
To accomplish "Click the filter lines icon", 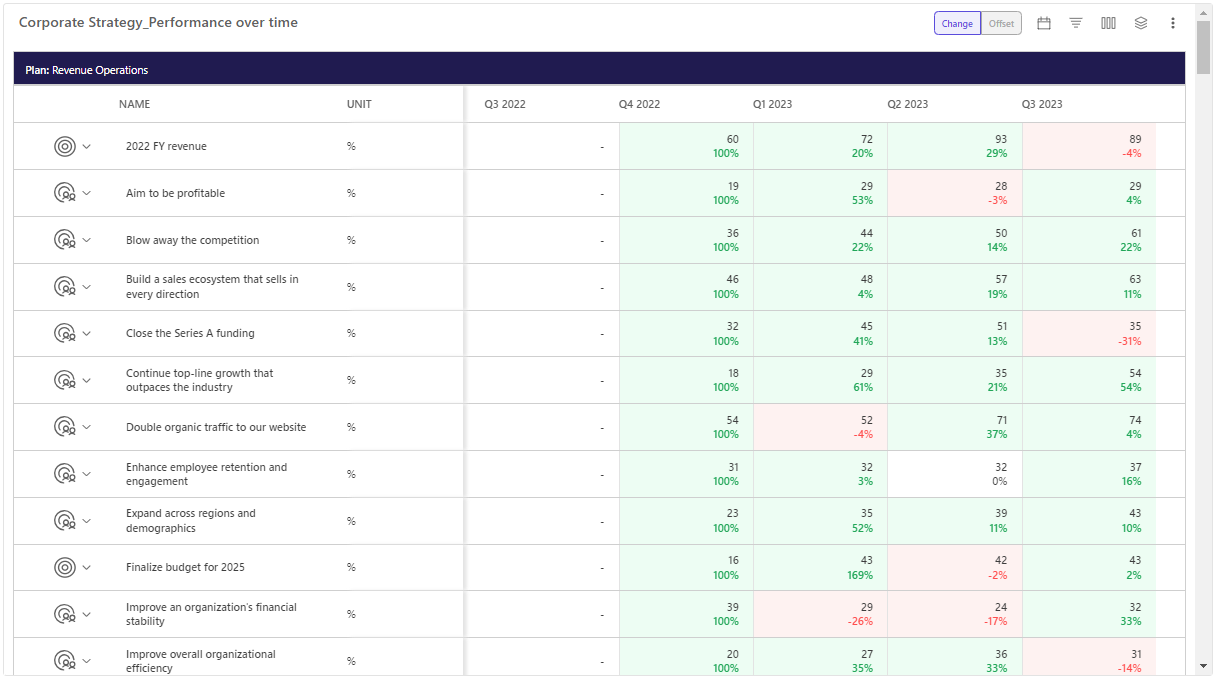I will click(x=1076, y=23).
